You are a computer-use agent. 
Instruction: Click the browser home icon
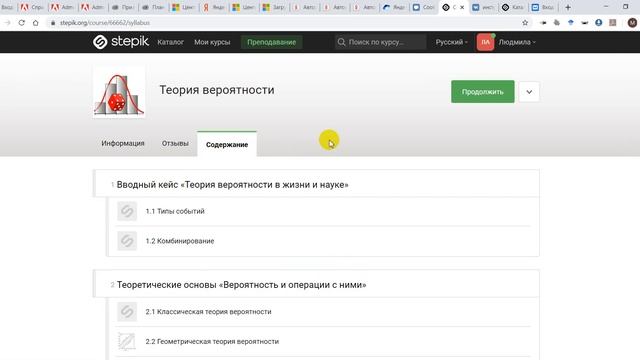36,23
